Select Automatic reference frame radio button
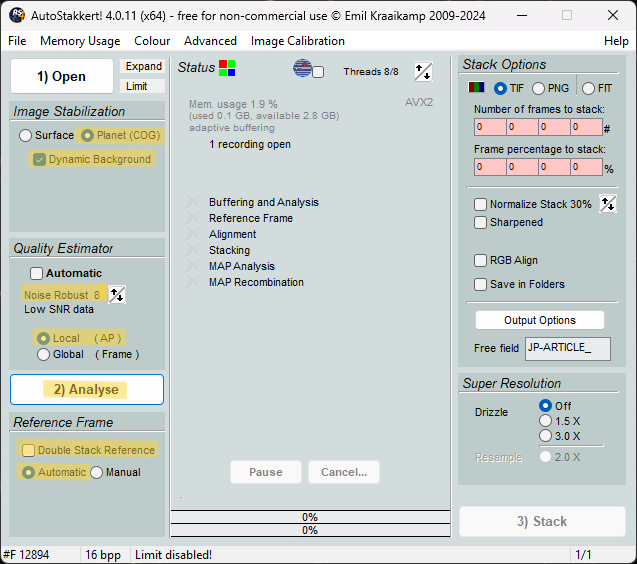The height and width of the screenshot is (564, 637). 28,472
